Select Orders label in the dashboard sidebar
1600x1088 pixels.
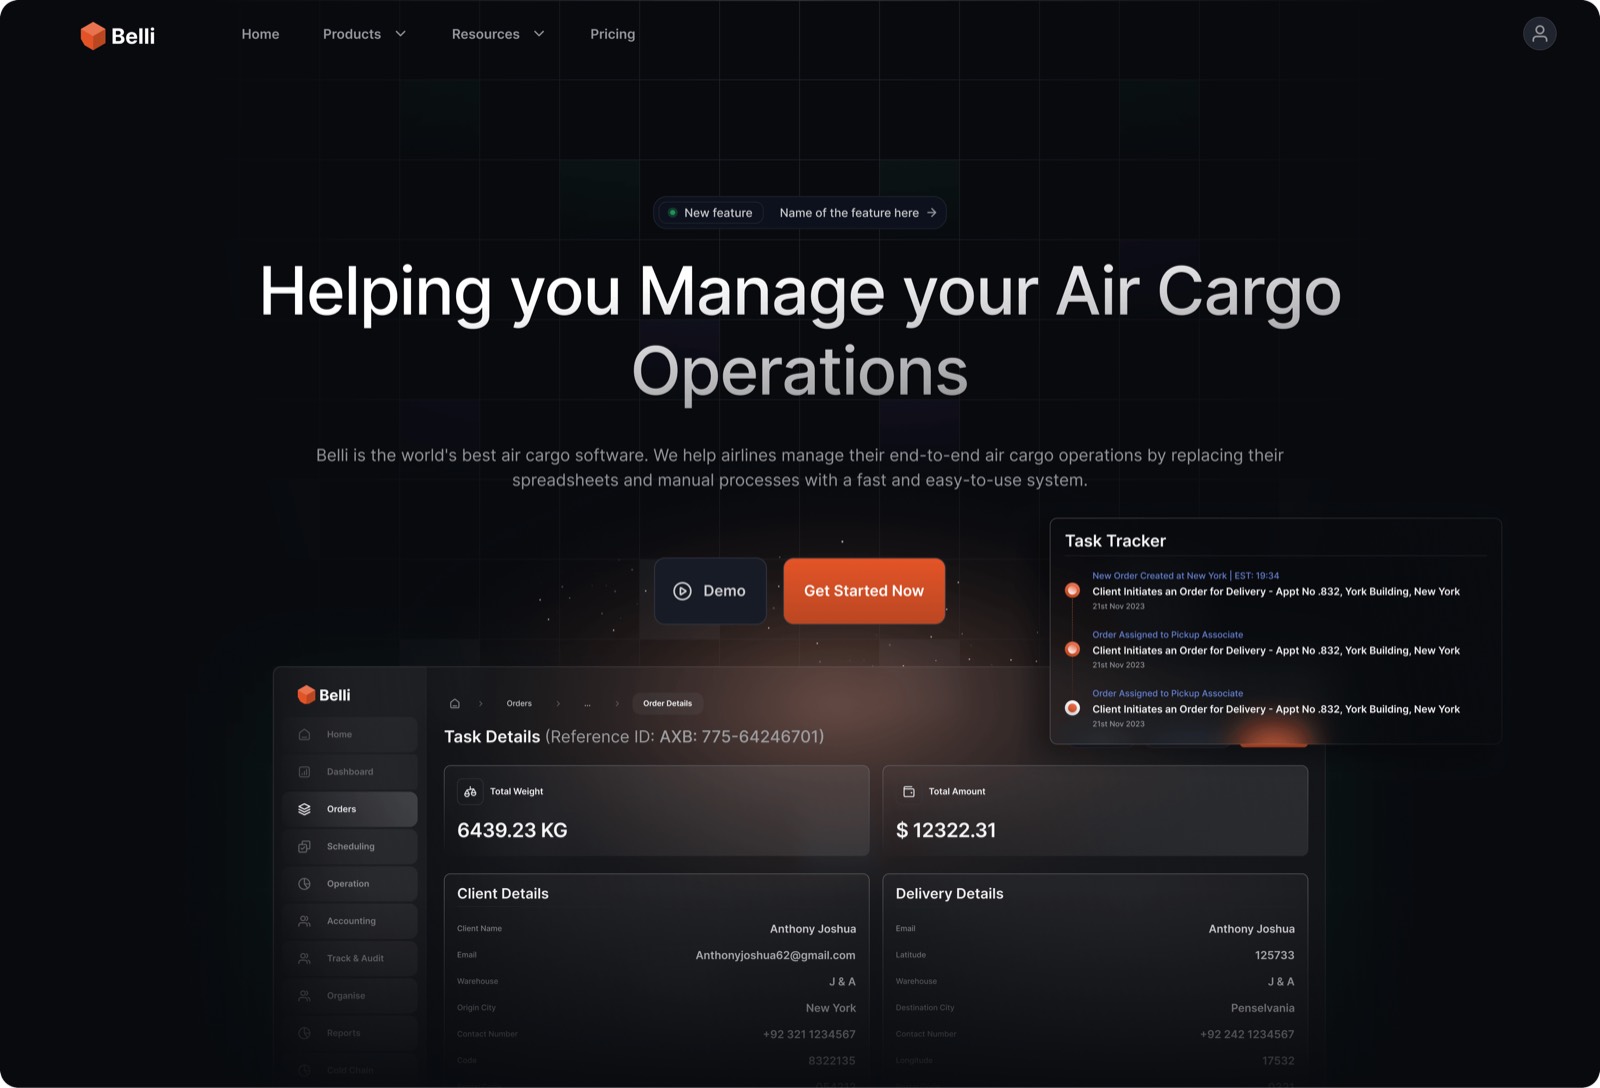[x=341, y=809]
